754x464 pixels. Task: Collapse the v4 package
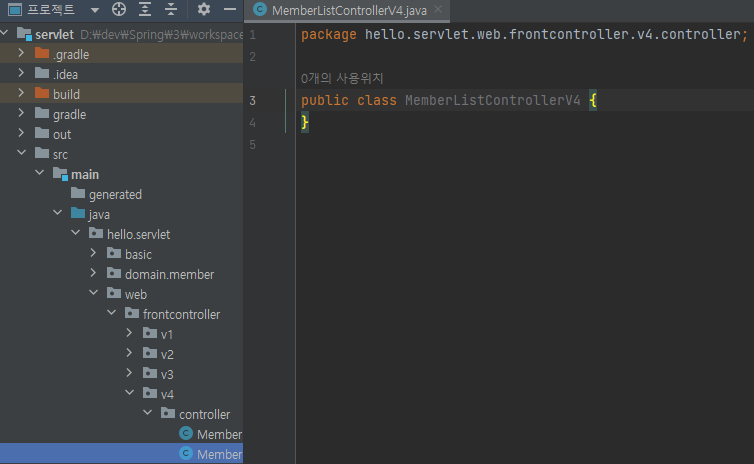click(129, 393)
